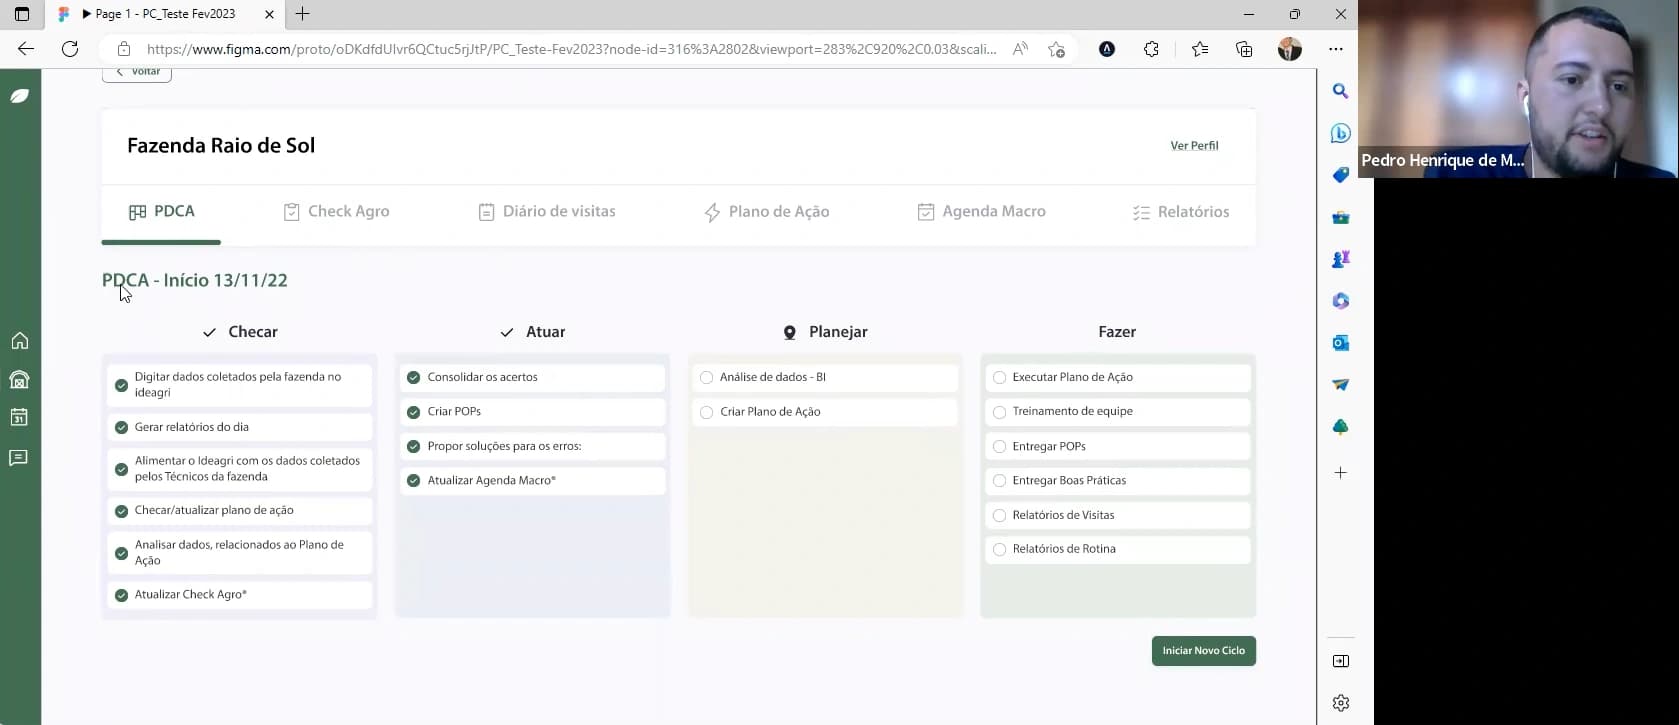
Task: Open the Home icon in green sidebar
Action: click(x=19, y=341)
